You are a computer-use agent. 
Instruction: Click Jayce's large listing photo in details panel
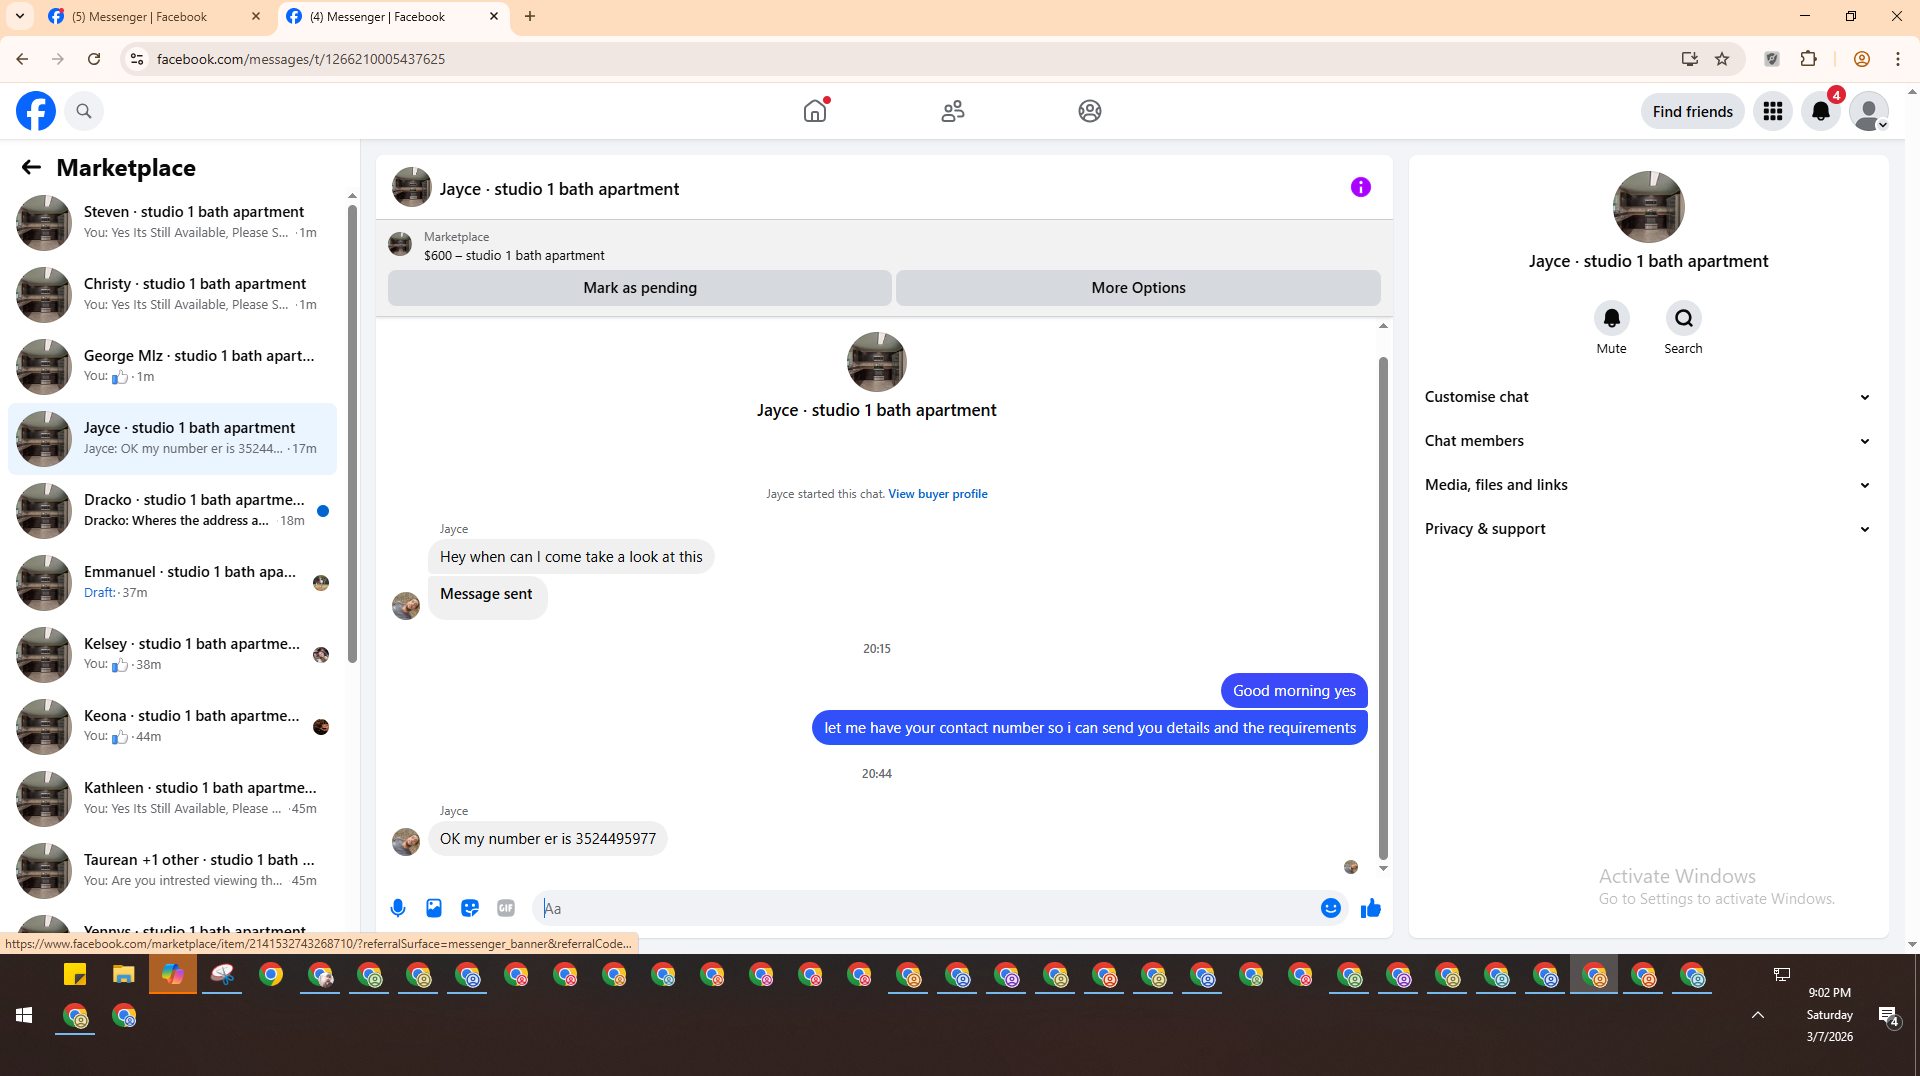[1648, 207]
